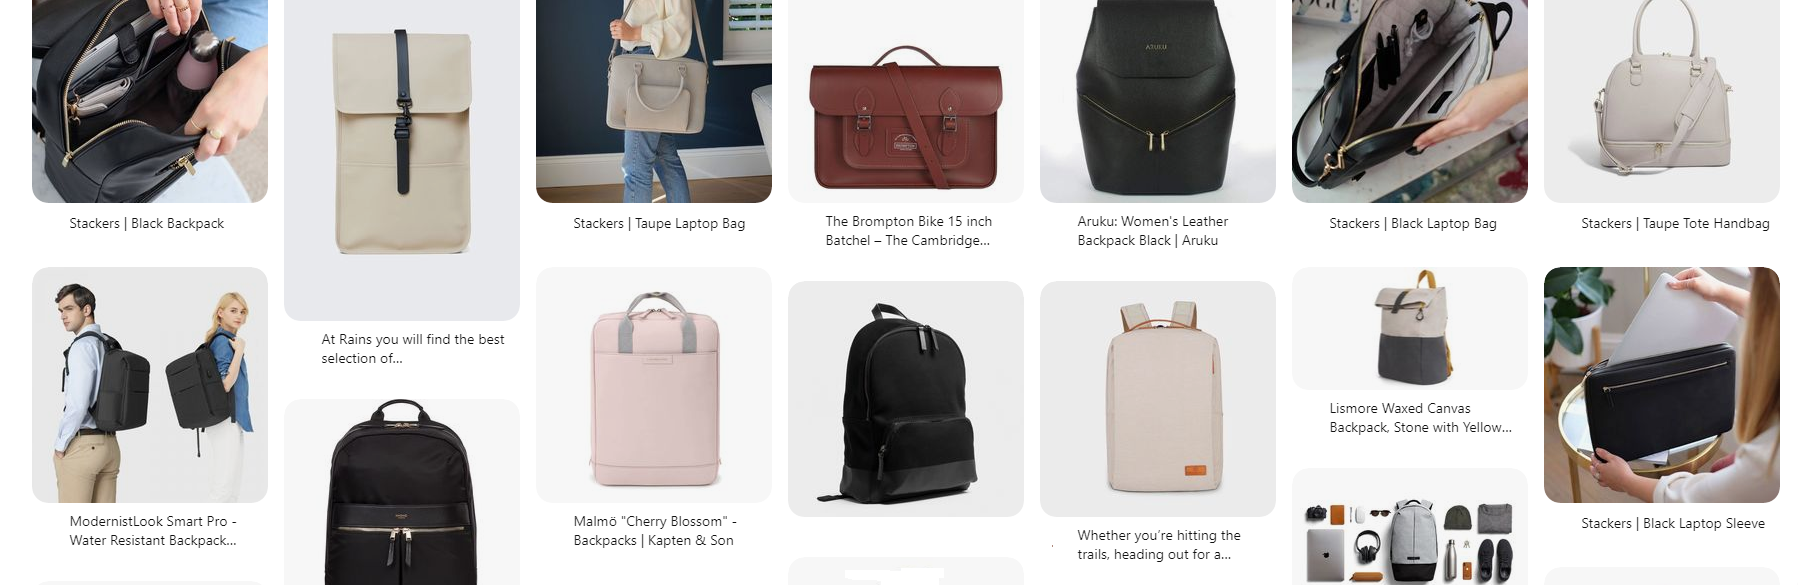View the pink Malmö Cherry Blossom backpack
Screen dimensions: 1798x585
tap(654, 385)
